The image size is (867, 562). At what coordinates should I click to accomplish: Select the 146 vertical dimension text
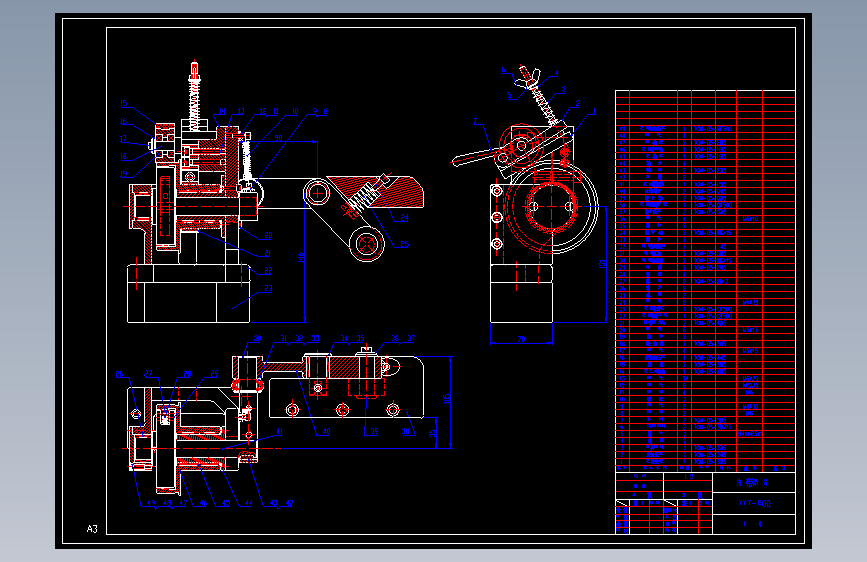pyautogui.click(x=301, y=257)
